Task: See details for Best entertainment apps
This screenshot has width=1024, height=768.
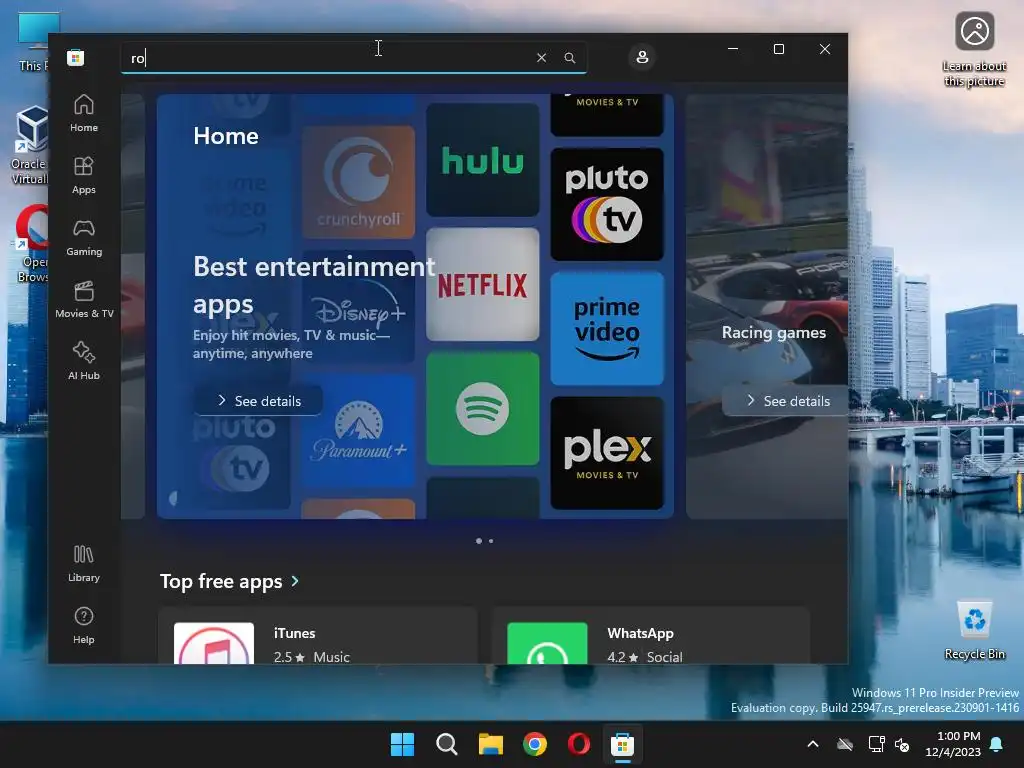Action: point(259,401)
